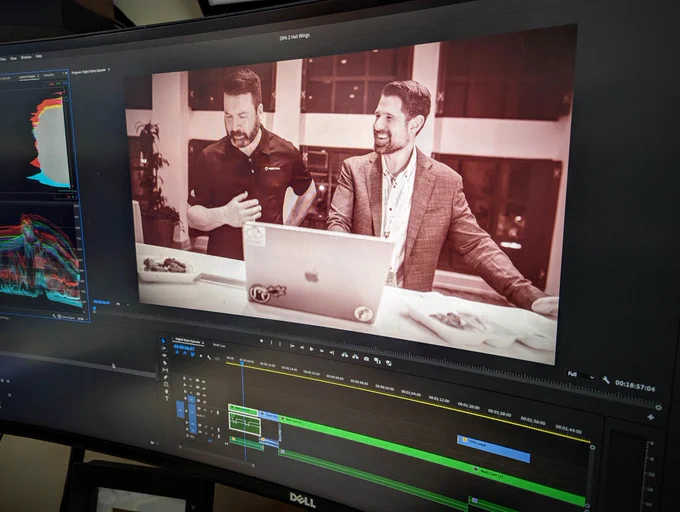Screen dimensions: 680x512
Task: Select the blue DPA Loop clip
Action: pos(493,448)
